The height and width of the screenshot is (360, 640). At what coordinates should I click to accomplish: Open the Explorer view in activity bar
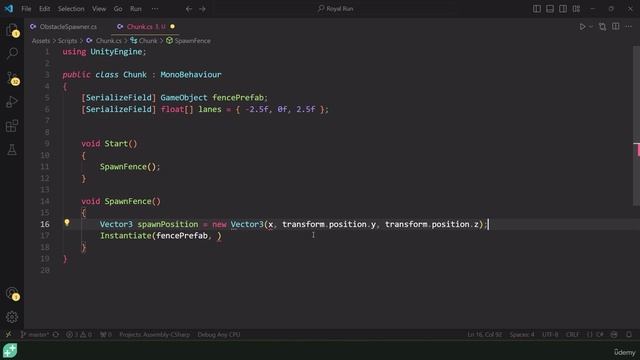pyautogui.click(x=12, y=30)
